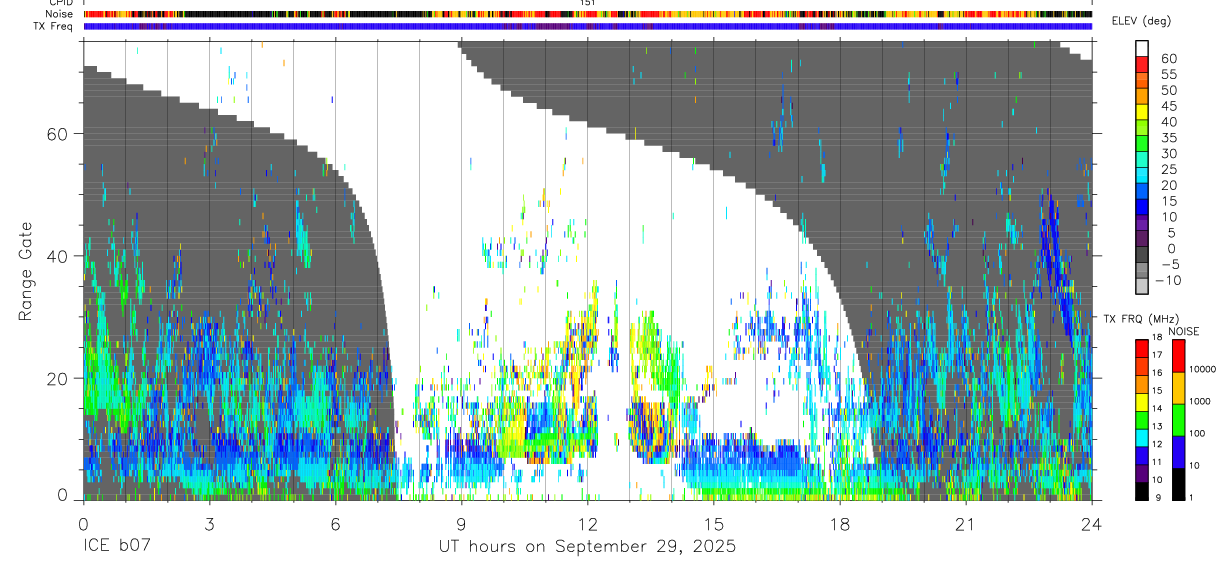Viewport: 1228px width, 567px height.
Task: Pick the red top segment of TX FRQ colorbar
Action: 1142,347
